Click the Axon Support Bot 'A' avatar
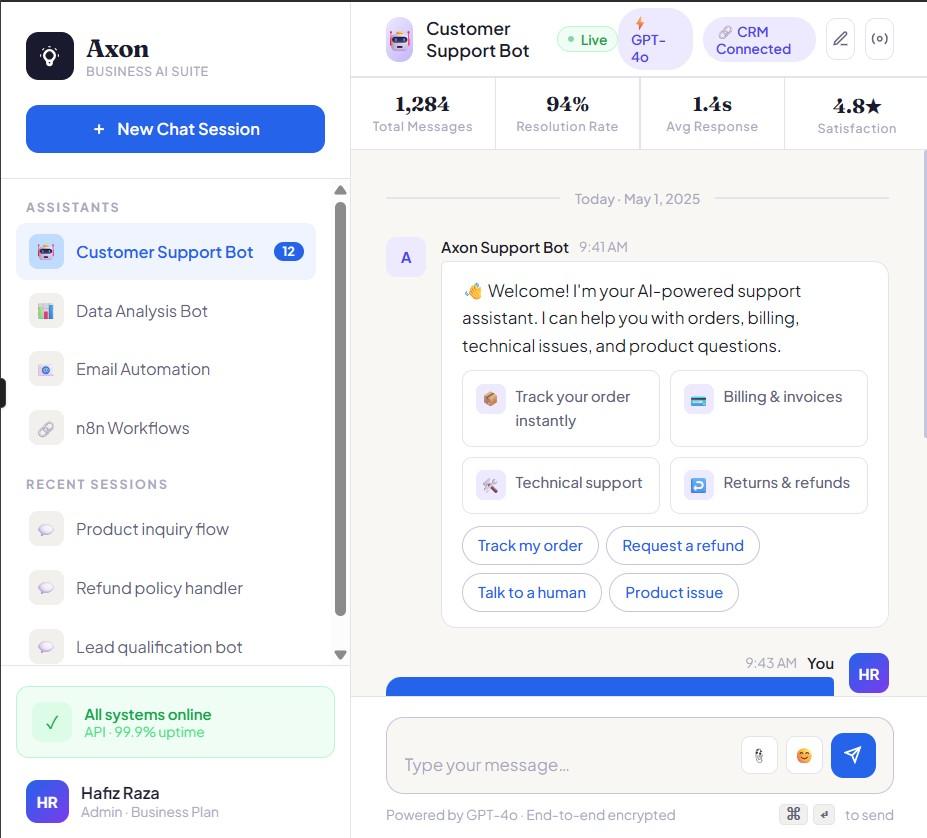Screen dimensions: 927x838 406,257
